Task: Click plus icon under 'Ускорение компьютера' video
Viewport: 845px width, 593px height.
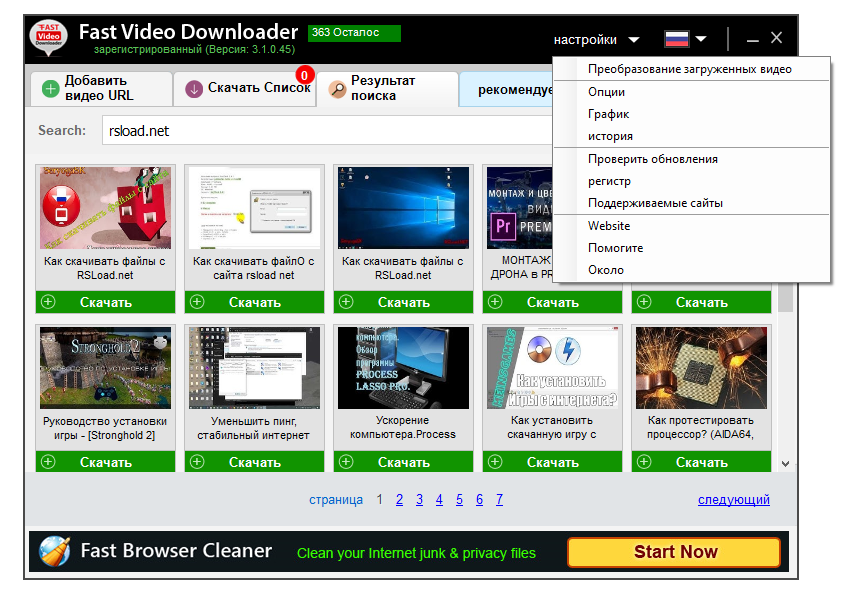Action: click(x=347, y=462)
